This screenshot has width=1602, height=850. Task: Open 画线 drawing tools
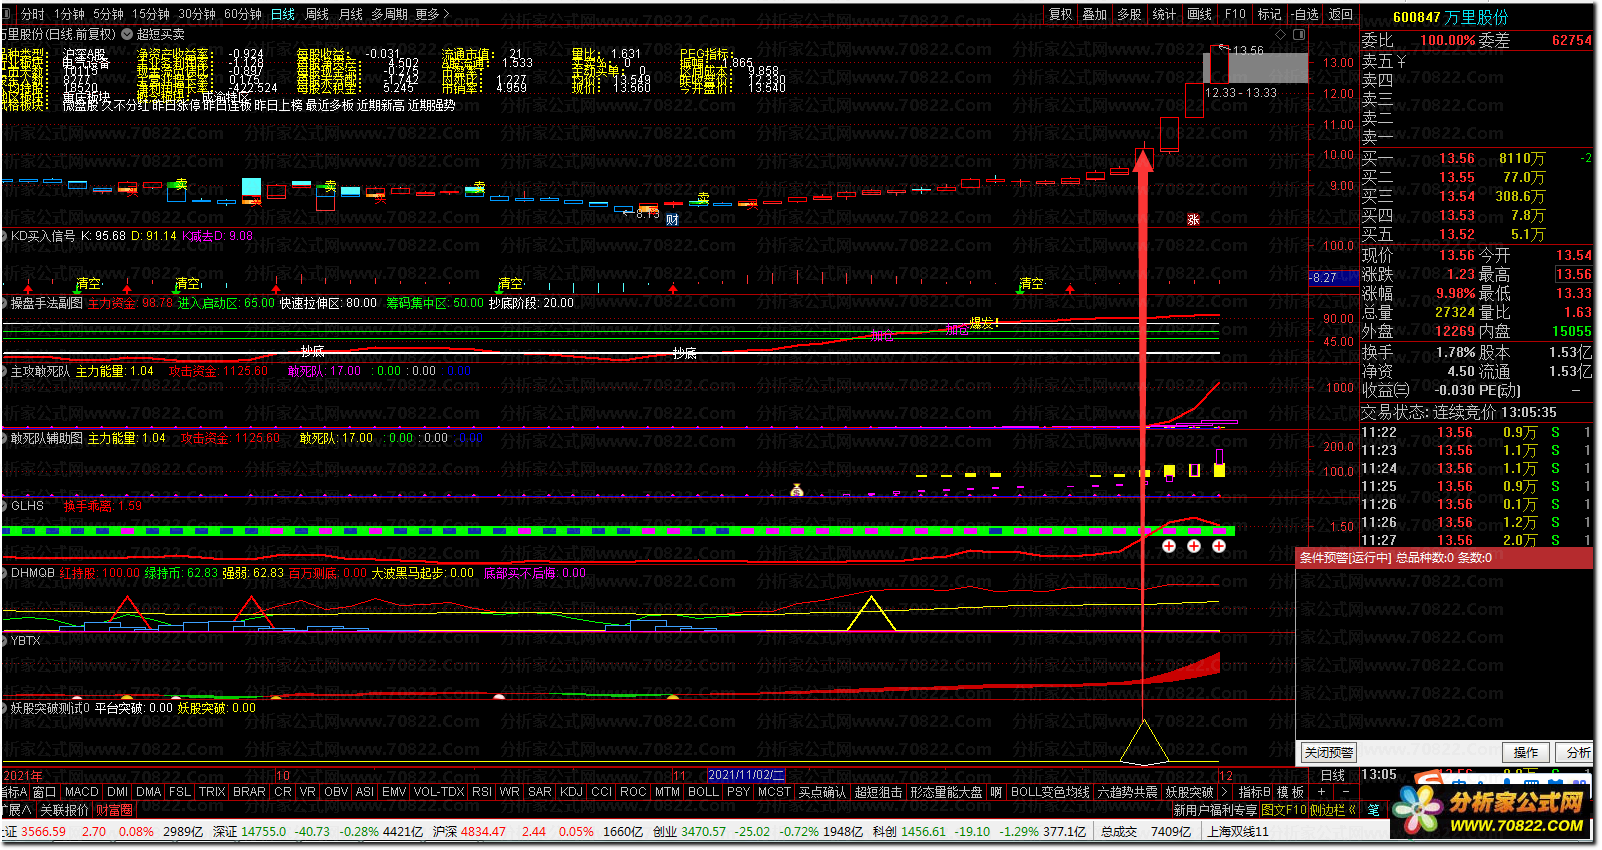point(1200,14)
